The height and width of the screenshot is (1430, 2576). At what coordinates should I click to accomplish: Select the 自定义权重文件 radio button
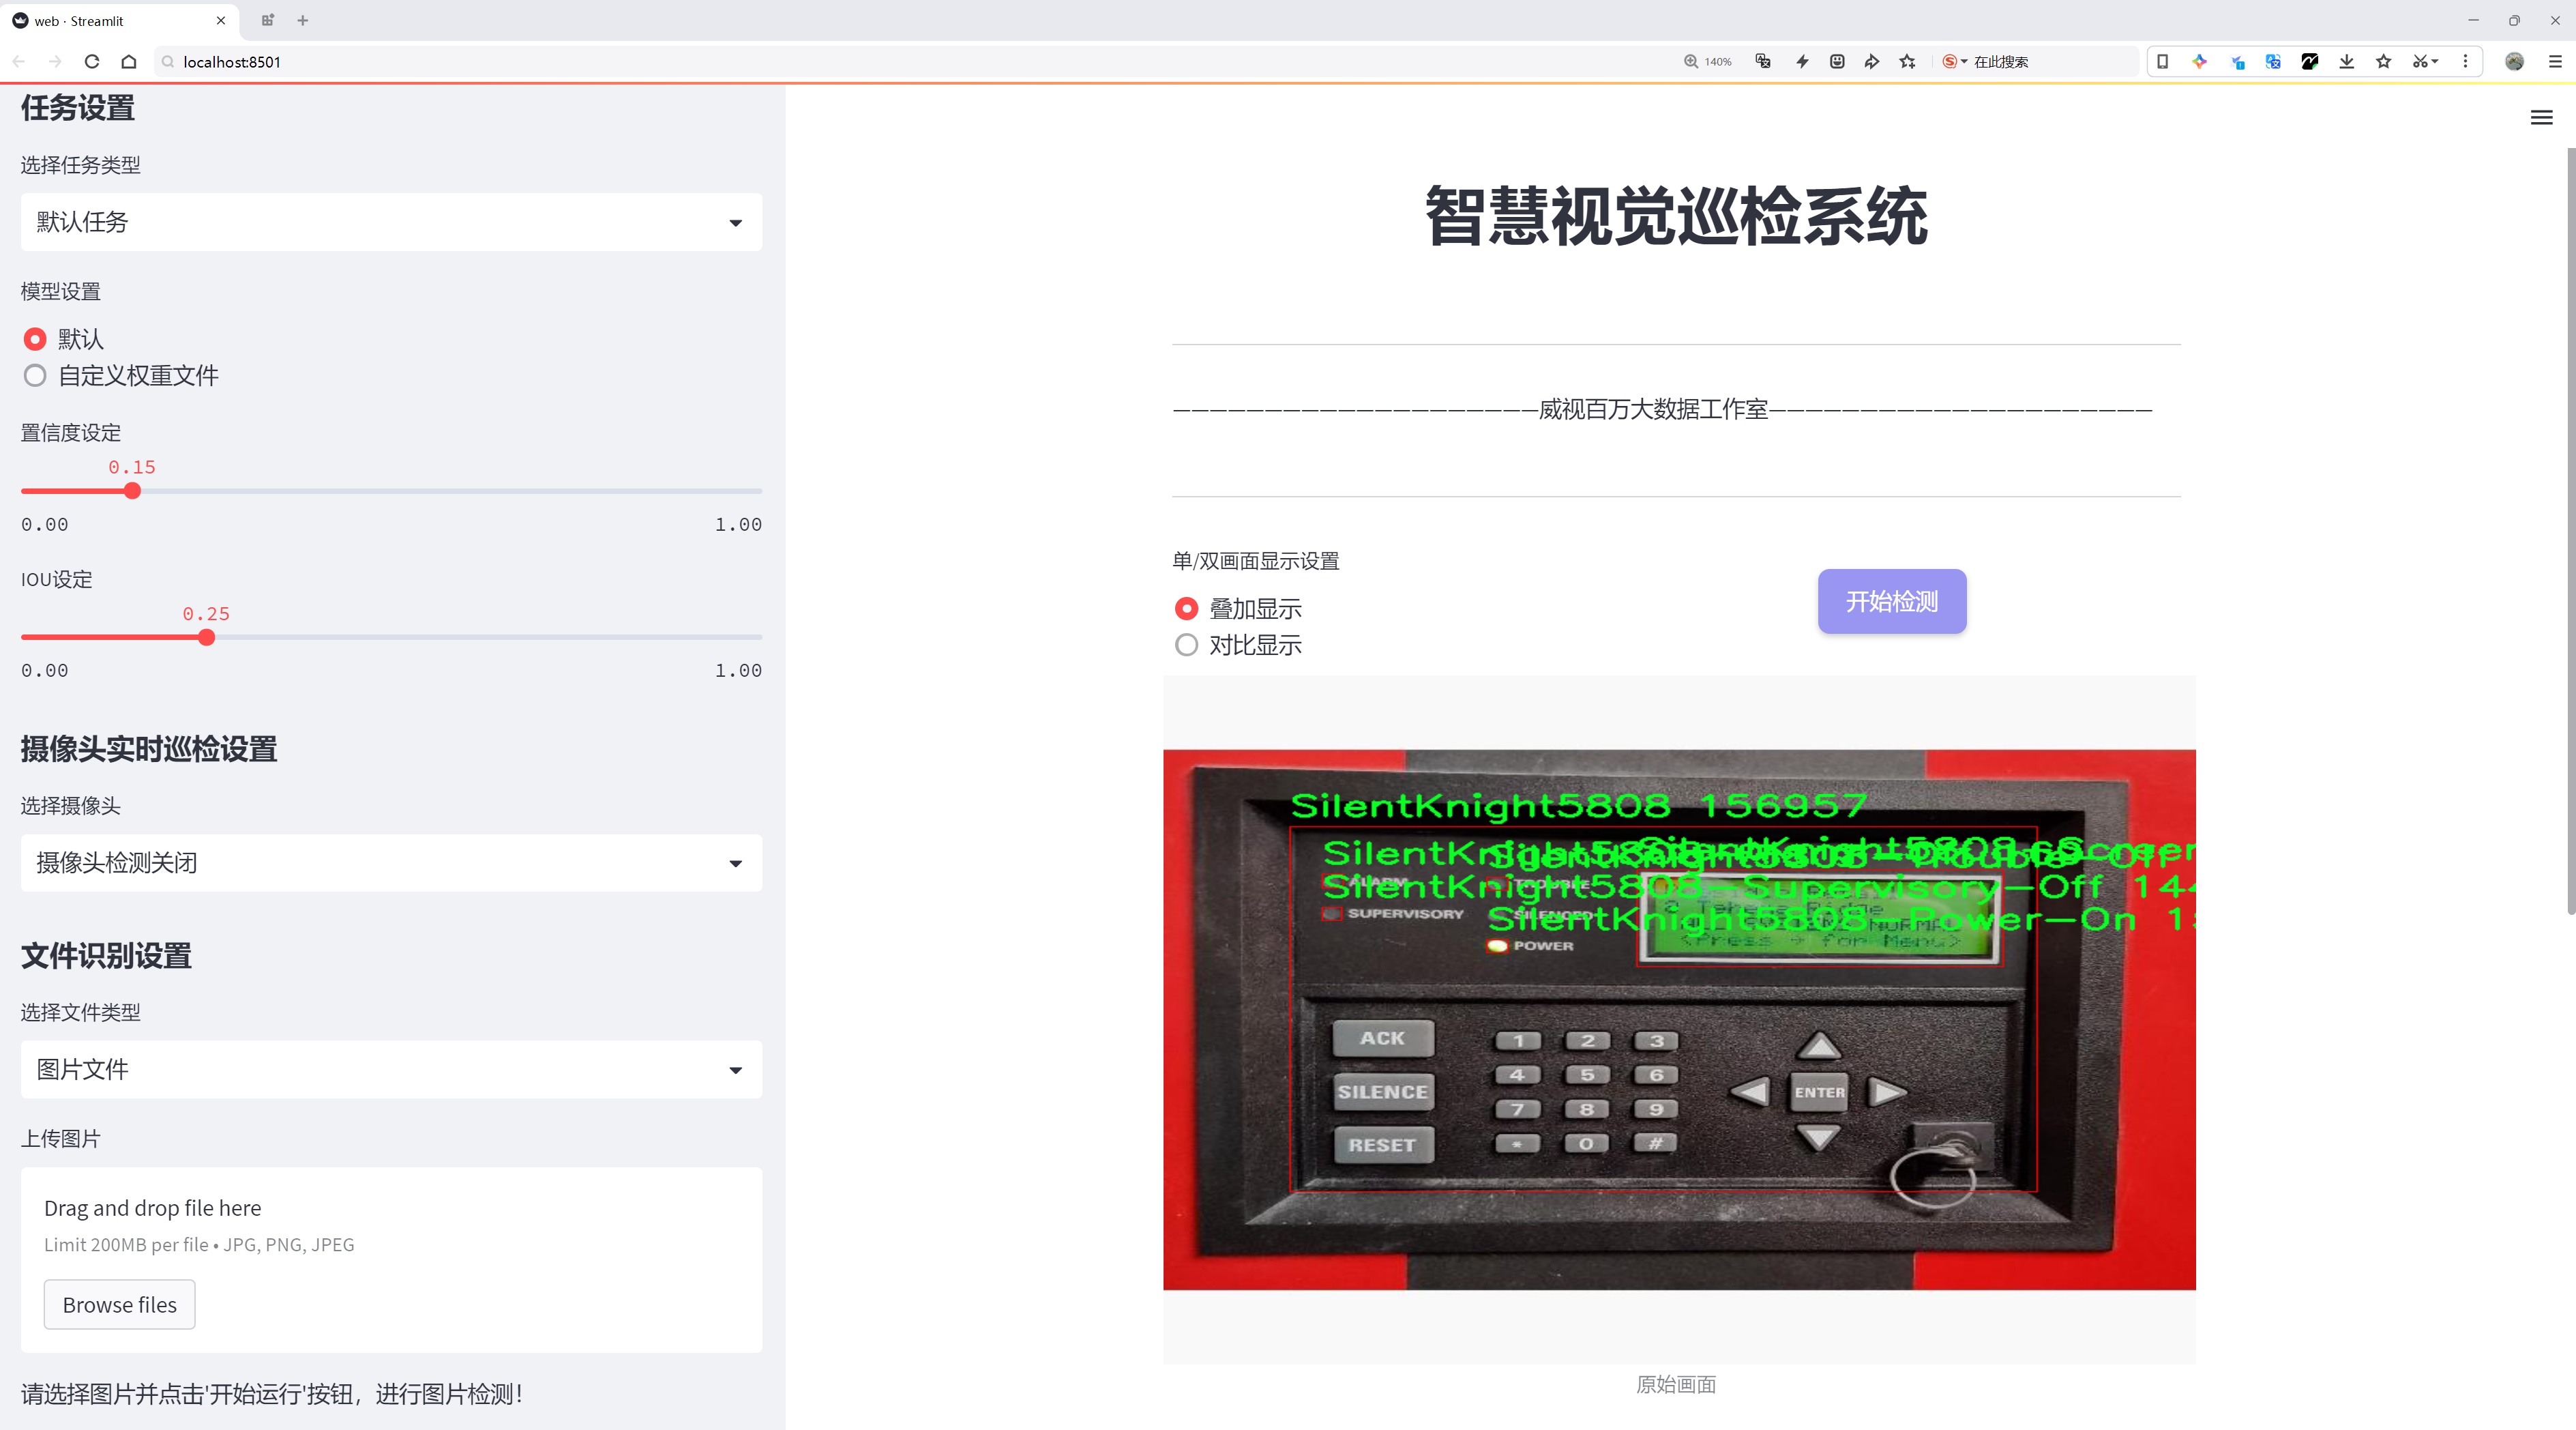[x=35, y=376]
